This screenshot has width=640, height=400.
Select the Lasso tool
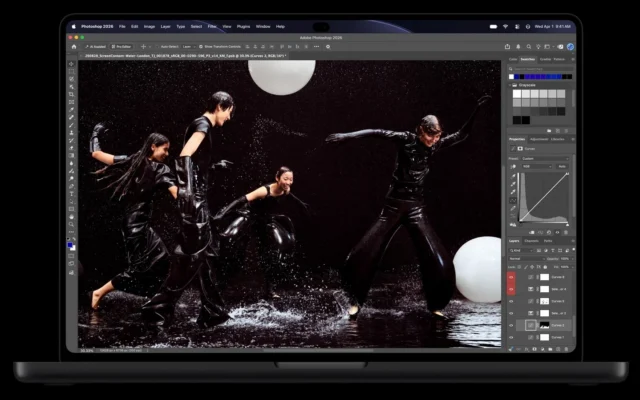point(71,79)
